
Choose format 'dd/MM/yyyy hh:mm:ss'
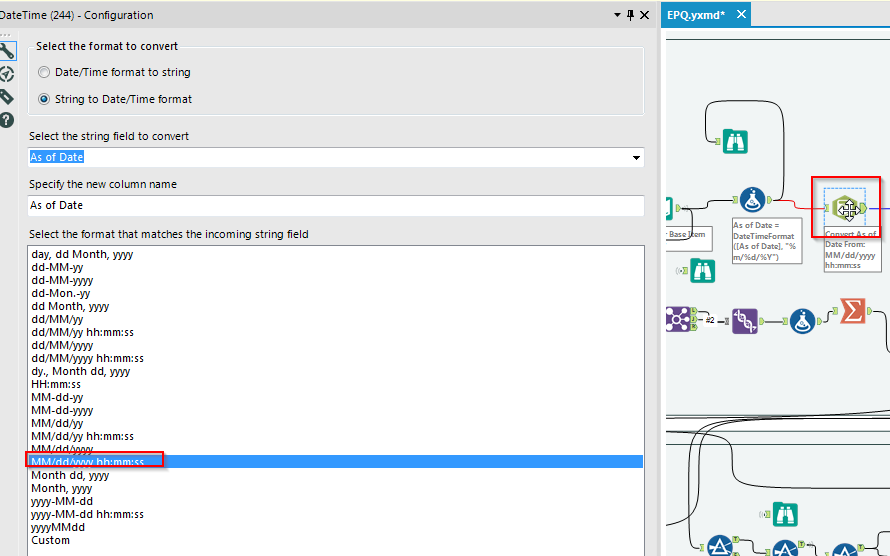click(88, 359)
